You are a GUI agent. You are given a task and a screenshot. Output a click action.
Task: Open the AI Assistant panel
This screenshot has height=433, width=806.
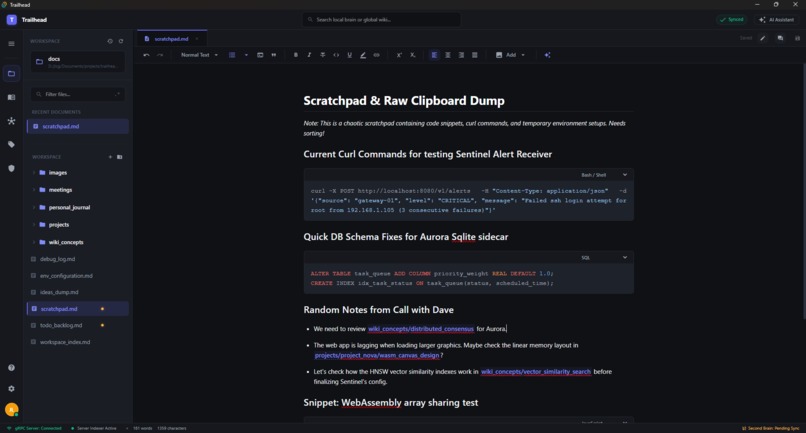(776, 20)
